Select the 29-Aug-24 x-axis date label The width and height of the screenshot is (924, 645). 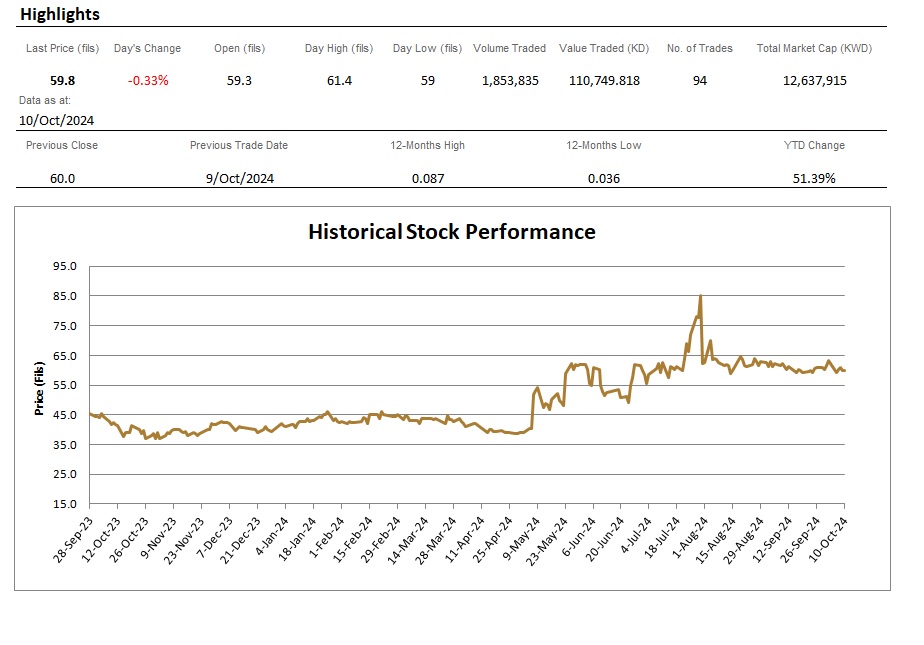[x=743, y=540]
